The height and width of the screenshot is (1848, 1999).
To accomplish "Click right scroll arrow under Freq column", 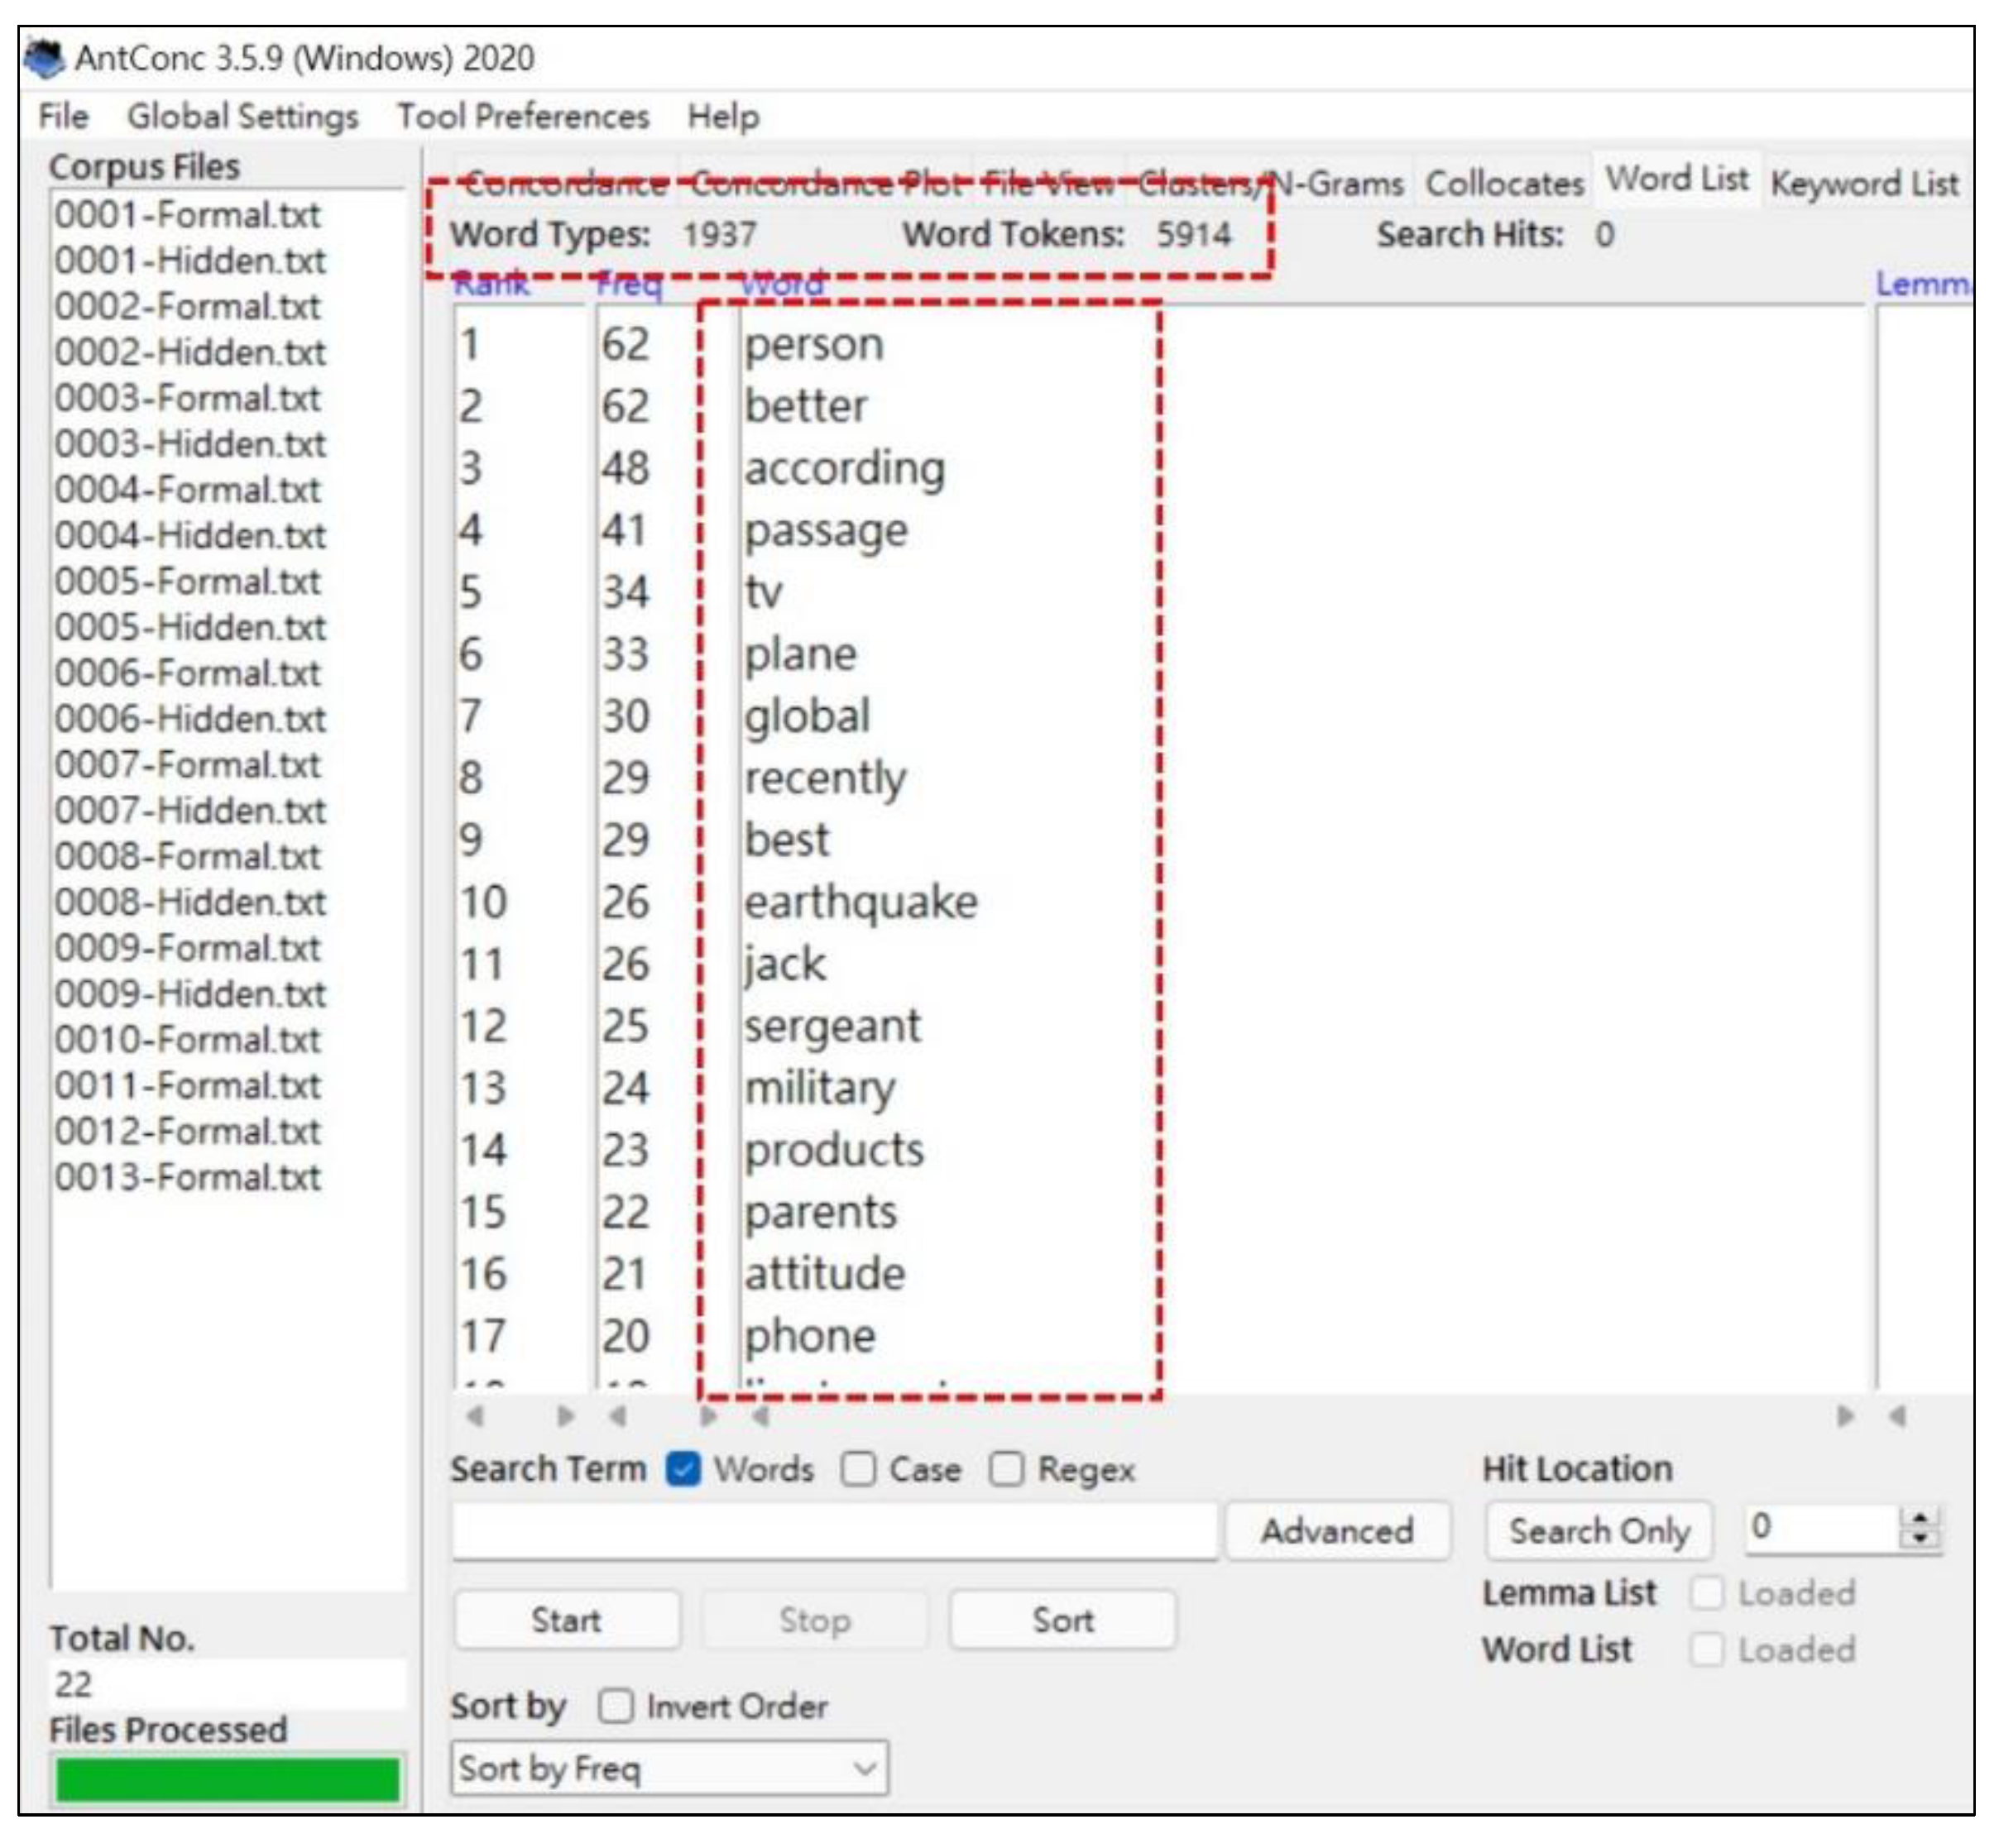I will tap(708, 1417).
